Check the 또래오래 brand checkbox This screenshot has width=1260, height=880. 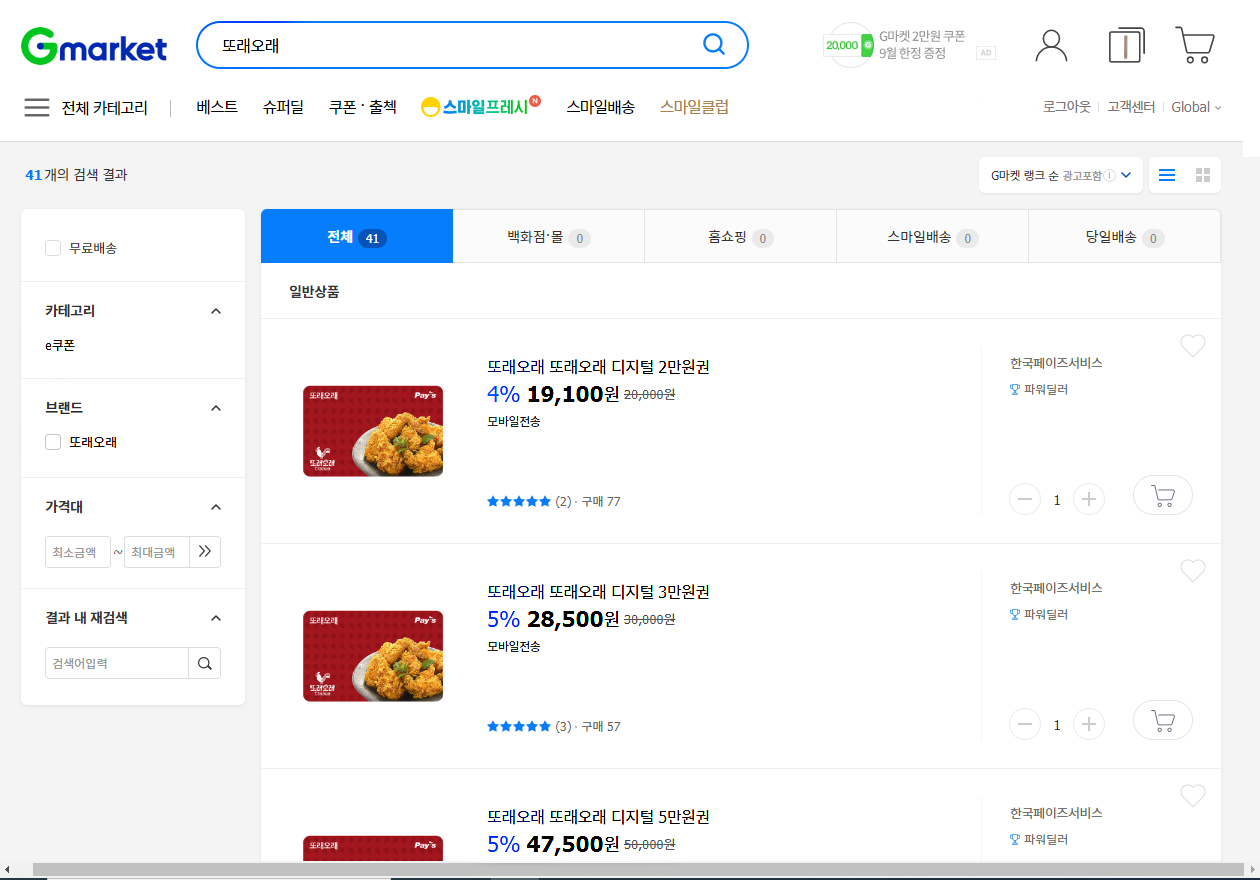click(53, 441)
